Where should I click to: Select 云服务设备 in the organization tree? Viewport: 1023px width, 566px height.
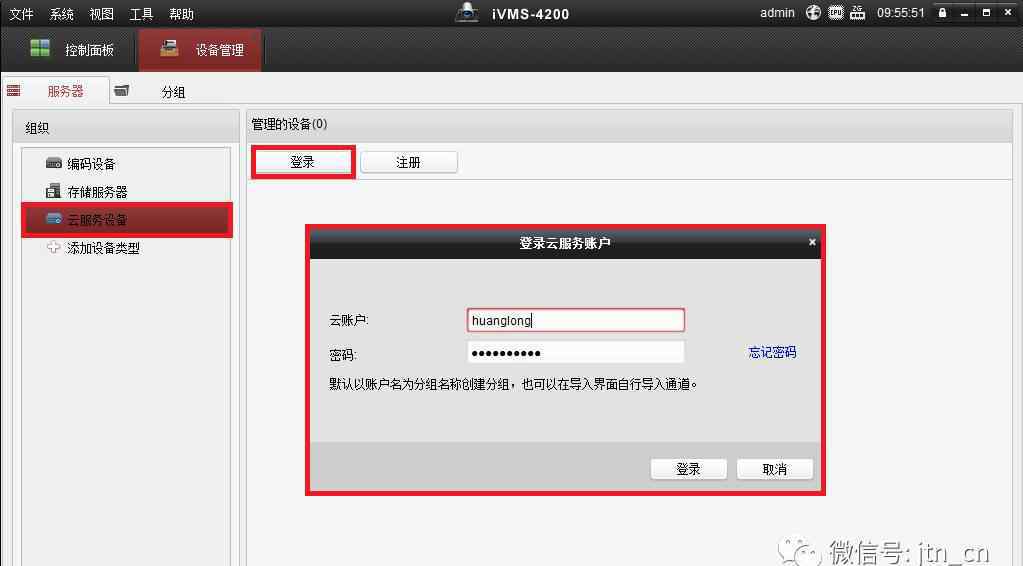coord(96,220)
